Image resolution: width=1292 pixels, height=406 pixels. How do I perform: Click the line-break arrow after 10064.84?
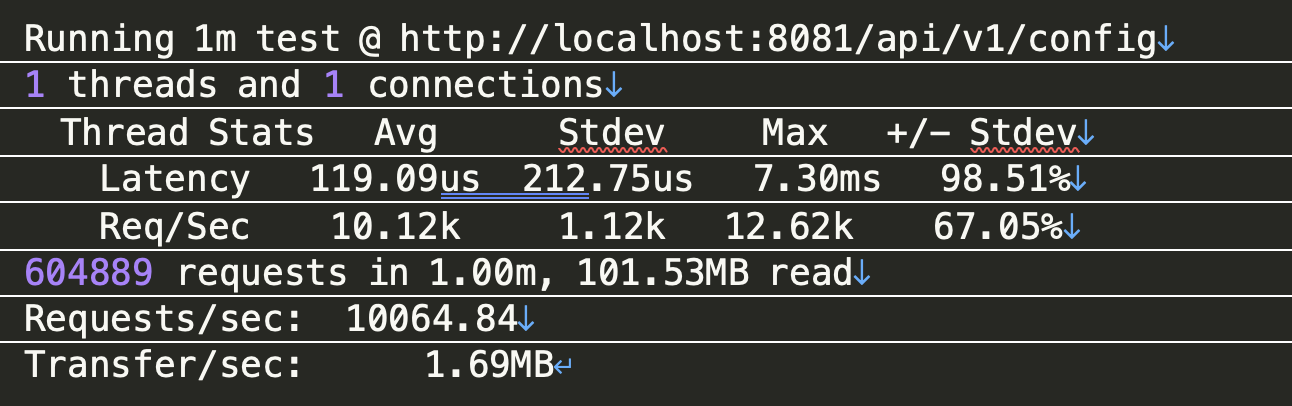527,321
